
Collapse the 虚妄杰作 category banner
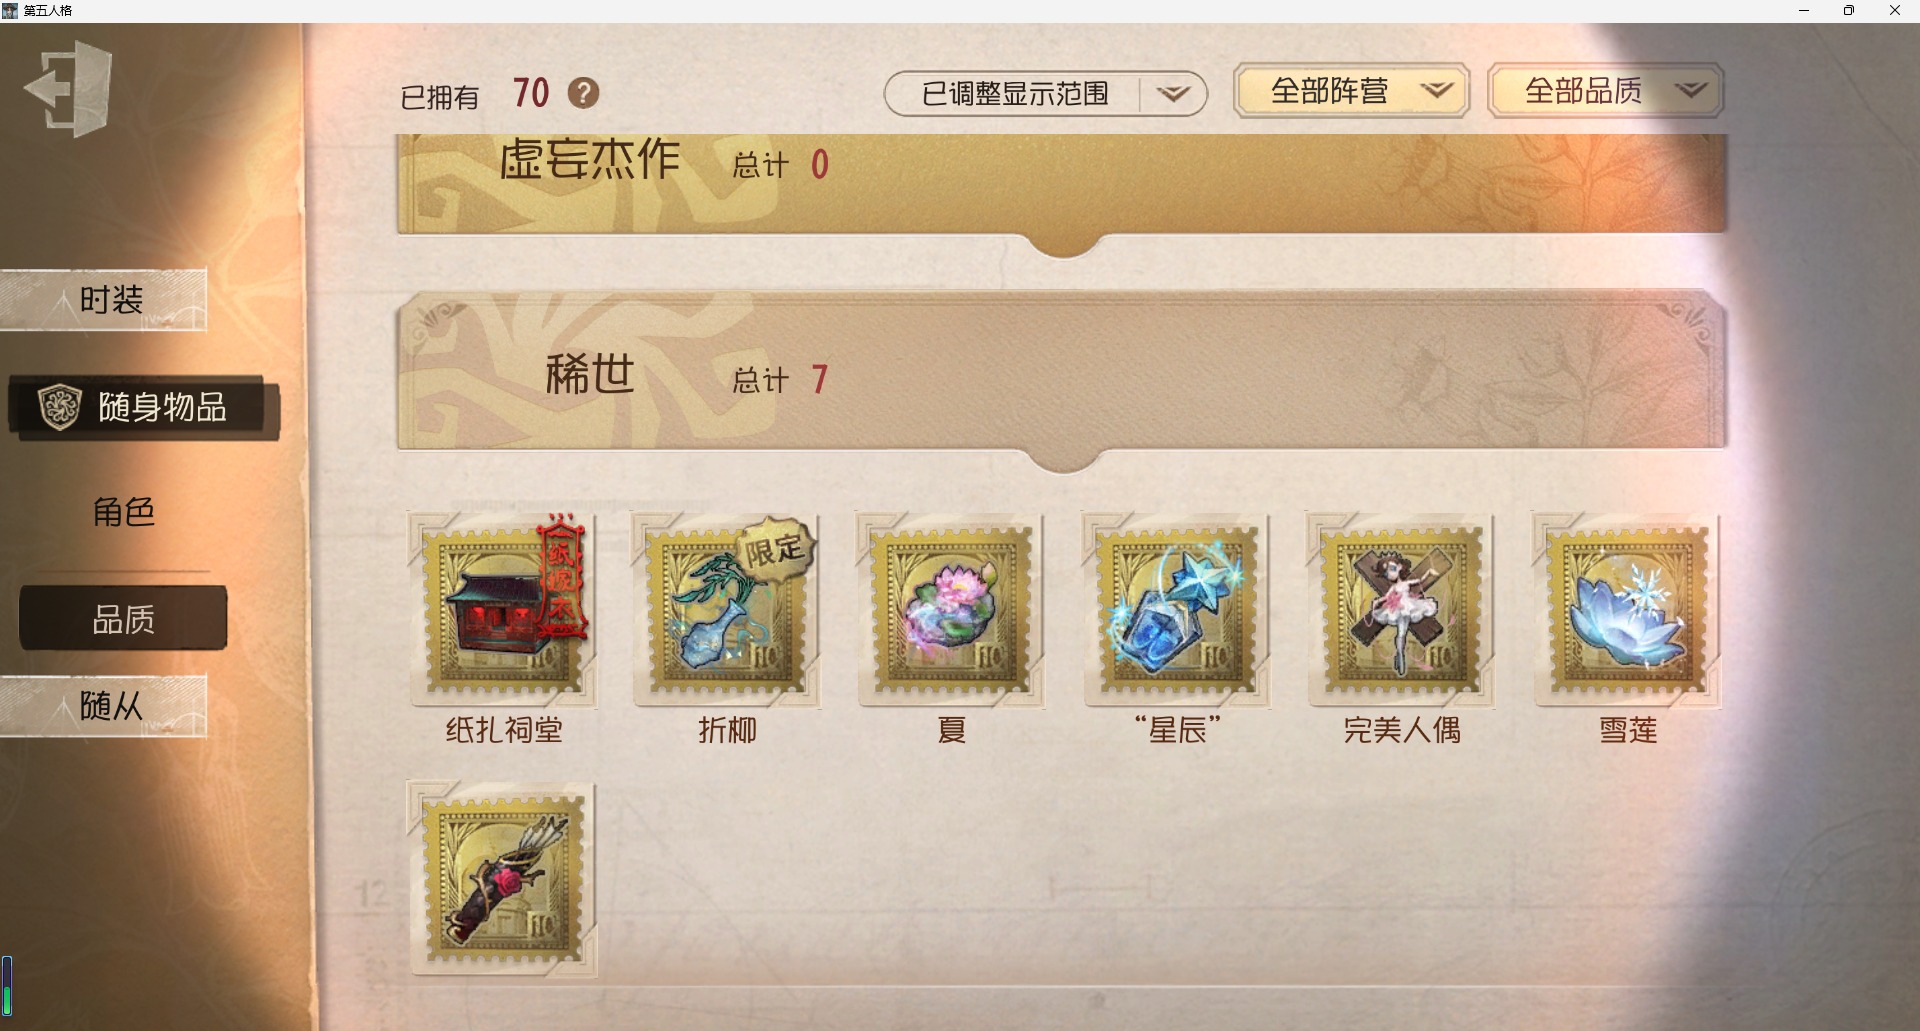1062,185
